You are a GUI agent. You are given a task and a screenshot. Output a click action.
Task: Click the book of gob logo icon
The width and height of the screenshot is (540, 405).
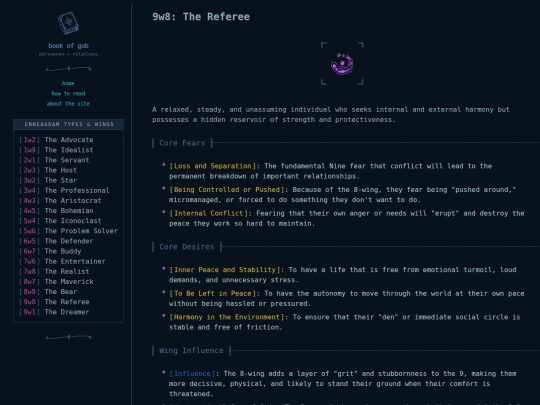point(68,23)
